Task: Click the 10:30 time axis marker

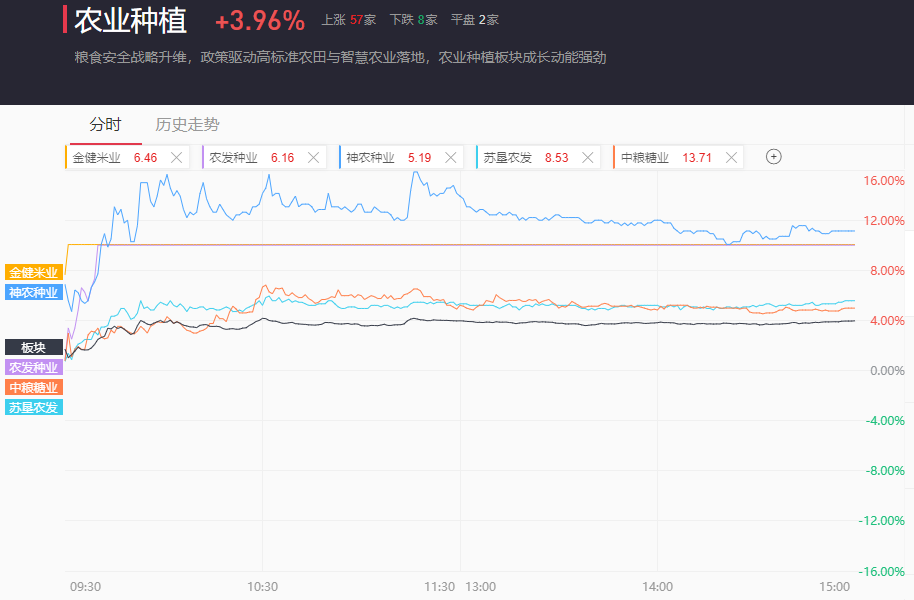Action: coord(262,587)
